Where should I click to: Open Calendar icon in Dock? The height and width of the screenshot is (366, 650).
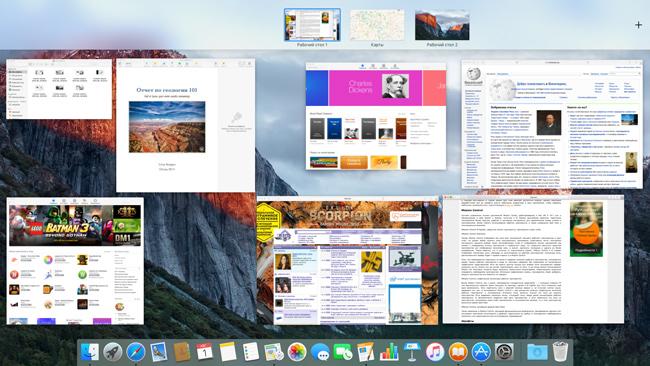pyautogui.click(x=204, y=352)
